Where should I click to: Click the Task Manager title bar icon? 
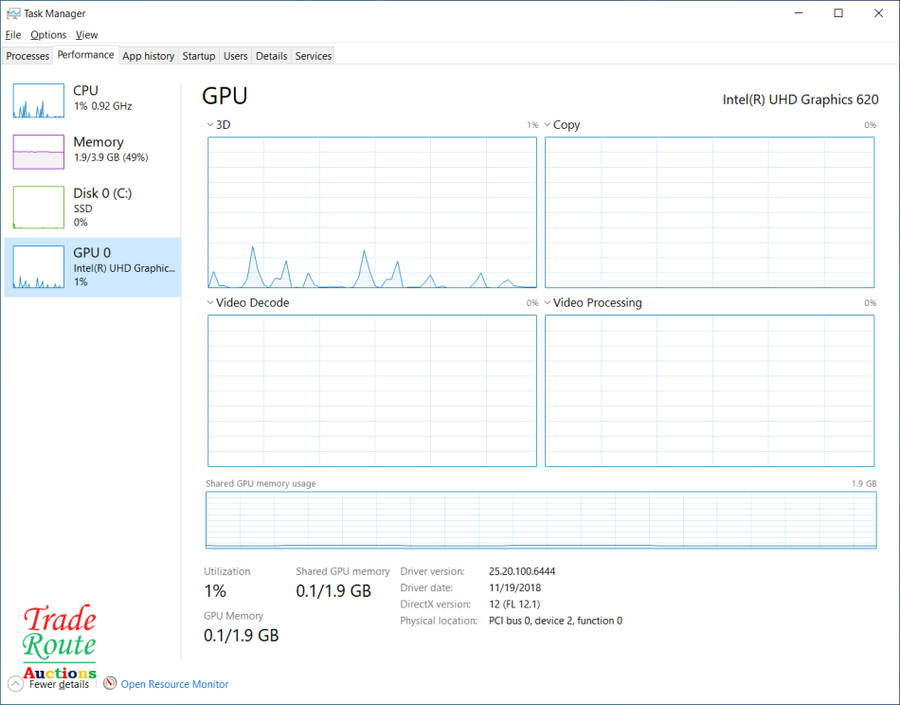click(13, 14)
